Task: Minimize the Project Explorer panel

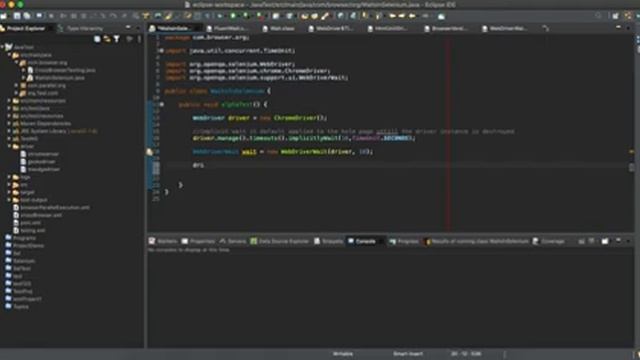Action: (x=128, y=27)
